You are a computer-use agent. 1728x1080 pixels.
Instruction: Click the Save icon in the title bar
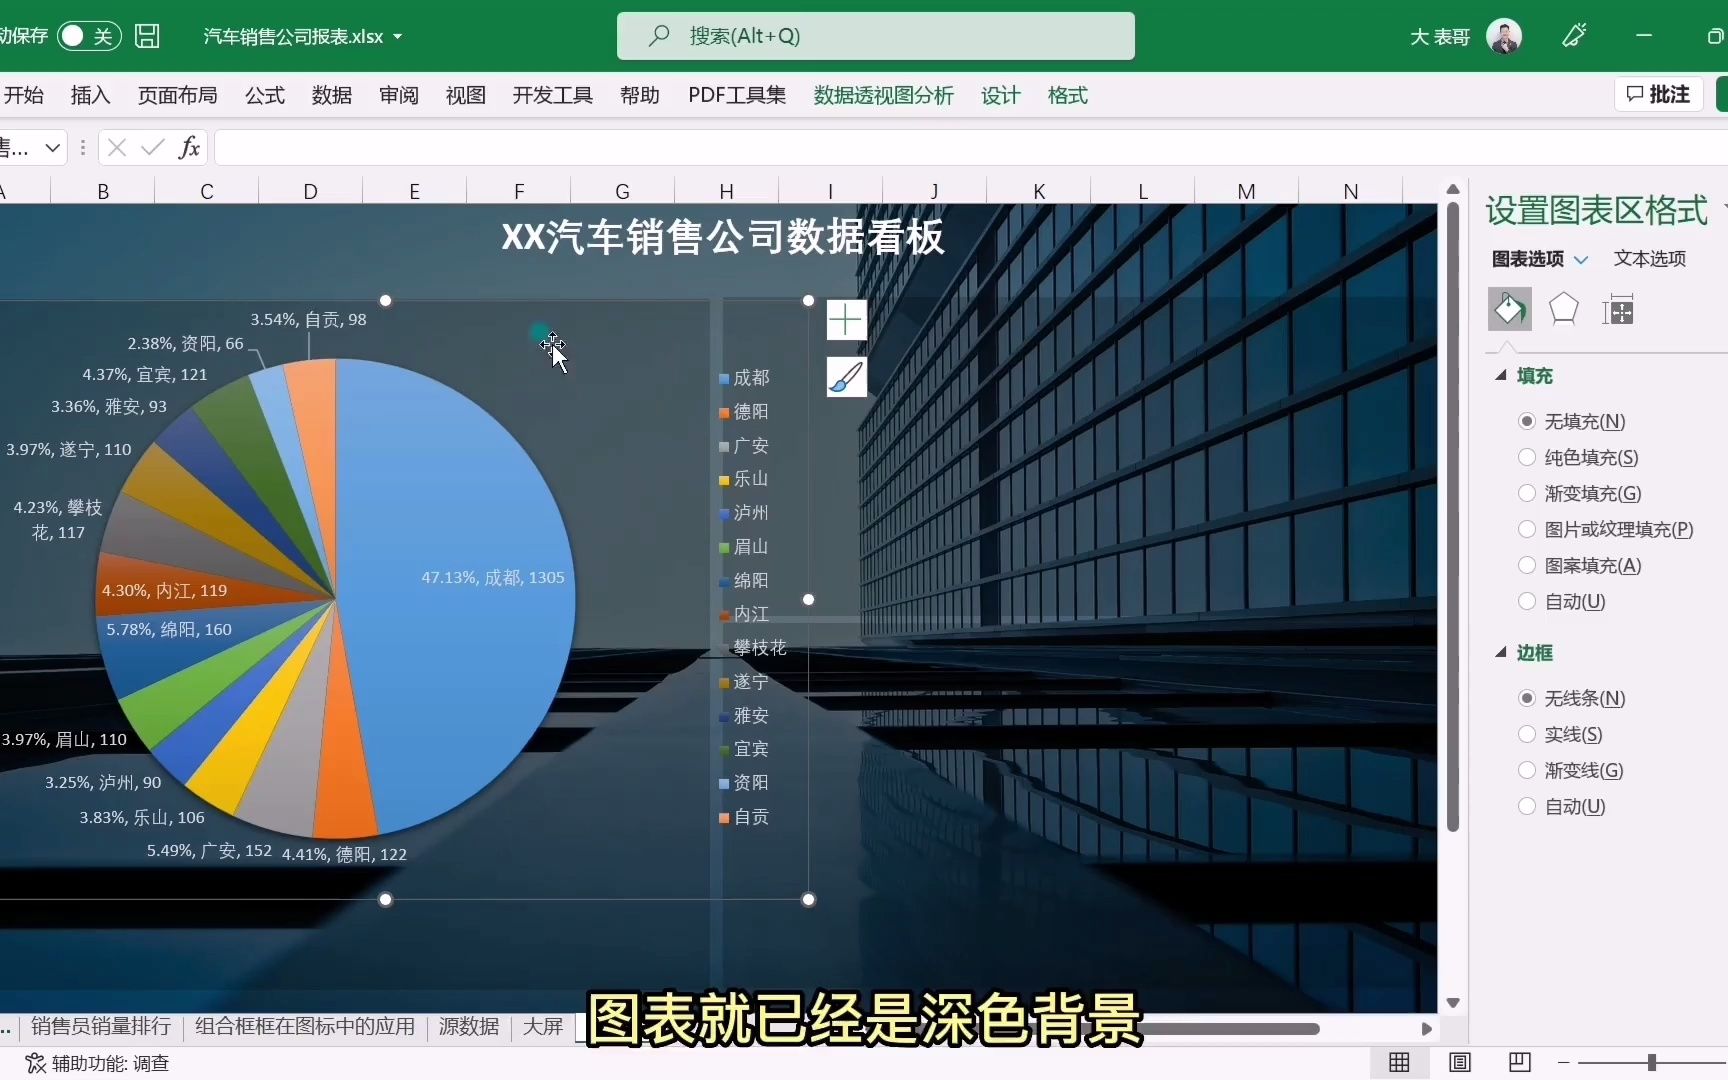(147, 36)
